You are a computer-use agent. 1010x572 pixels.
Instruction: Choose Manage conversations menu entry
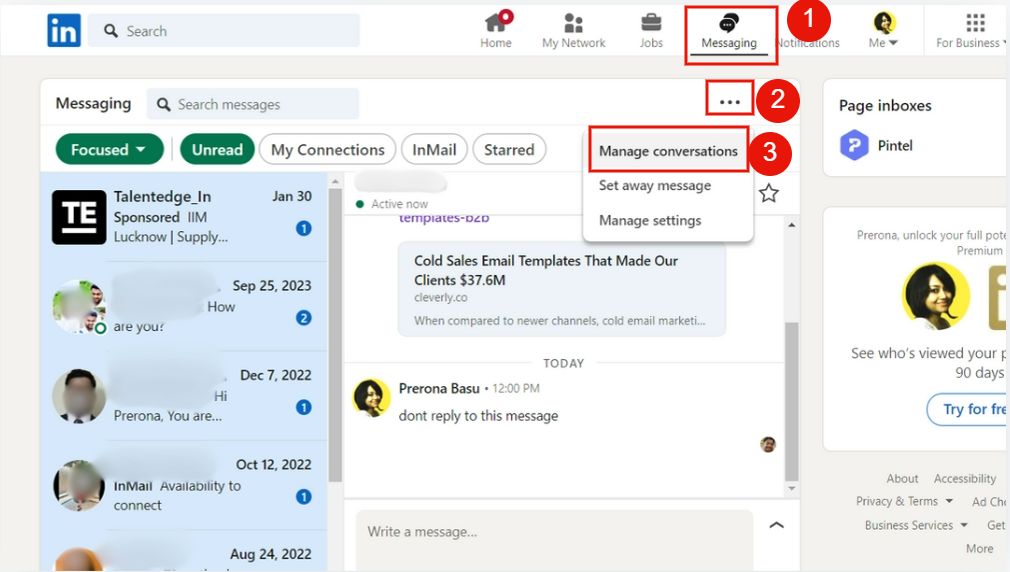(668, 151)
